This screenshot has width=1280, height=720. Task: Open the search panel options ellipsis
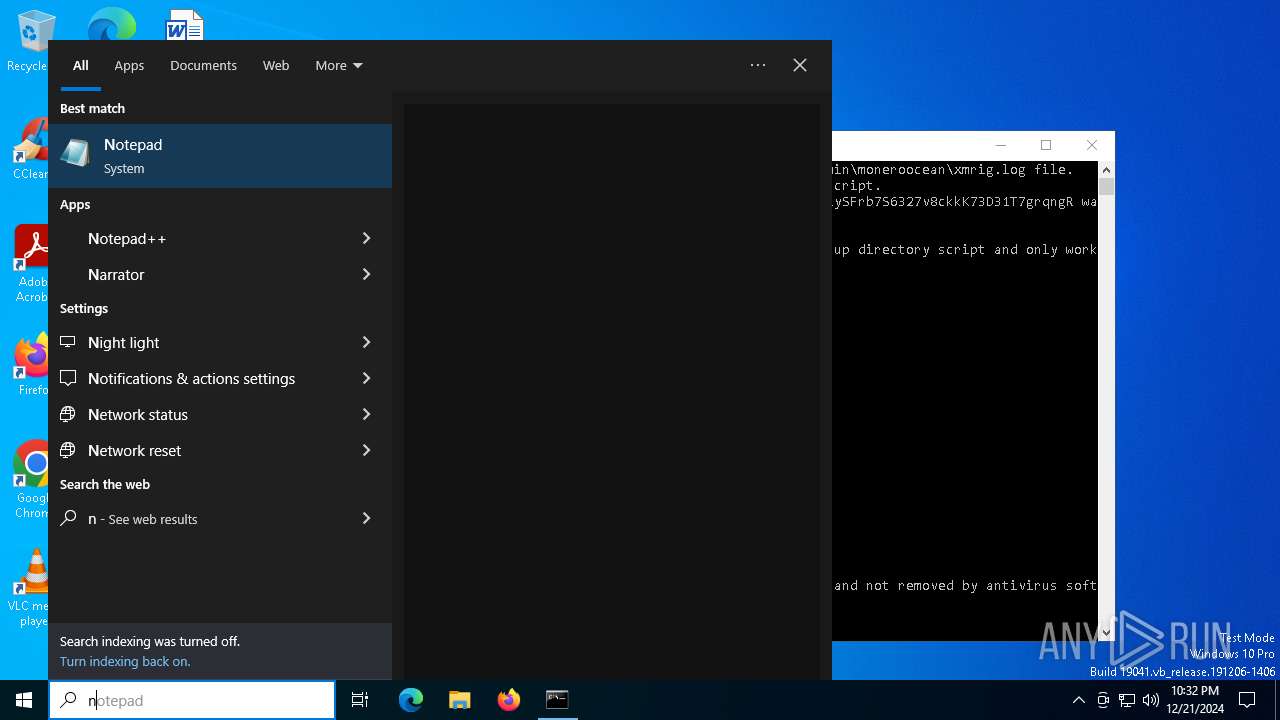758,65
